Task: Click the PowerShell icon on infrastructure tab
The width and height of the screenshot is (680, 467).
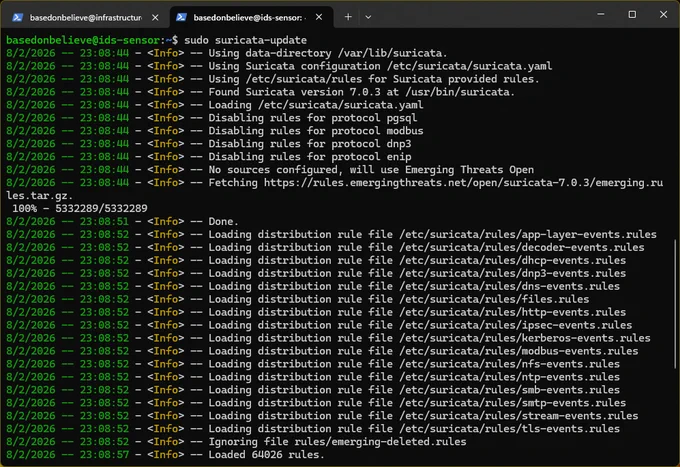Action: click(18, 17)
